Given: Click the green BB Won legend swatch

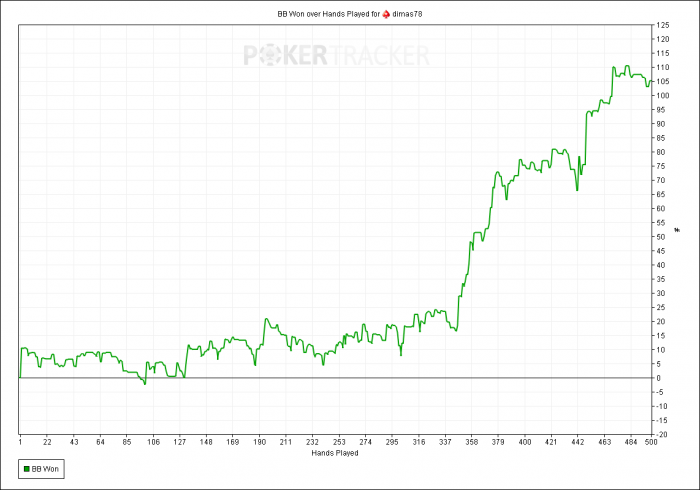Looking at the screenshot, I should tap(27, 469).
